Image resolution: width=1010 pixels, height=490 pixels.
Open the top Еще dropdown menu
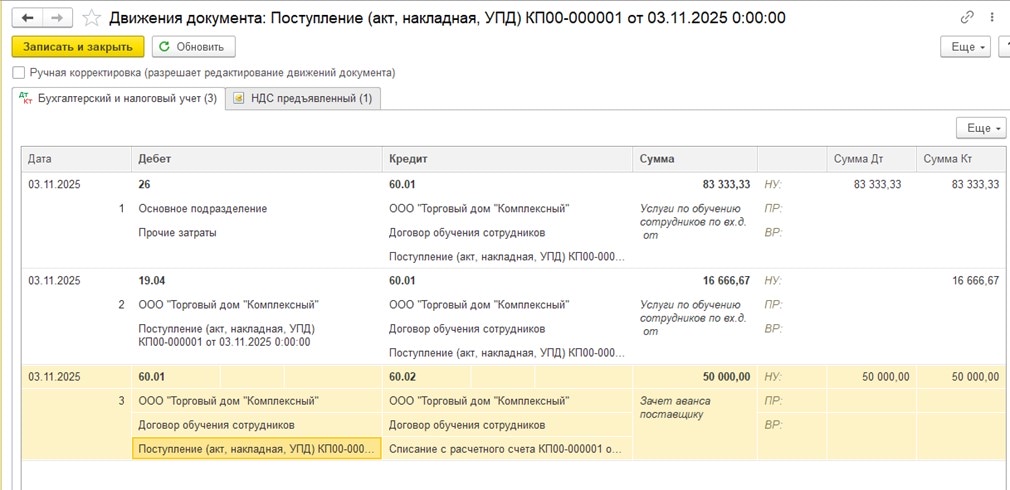pos(965,47)
